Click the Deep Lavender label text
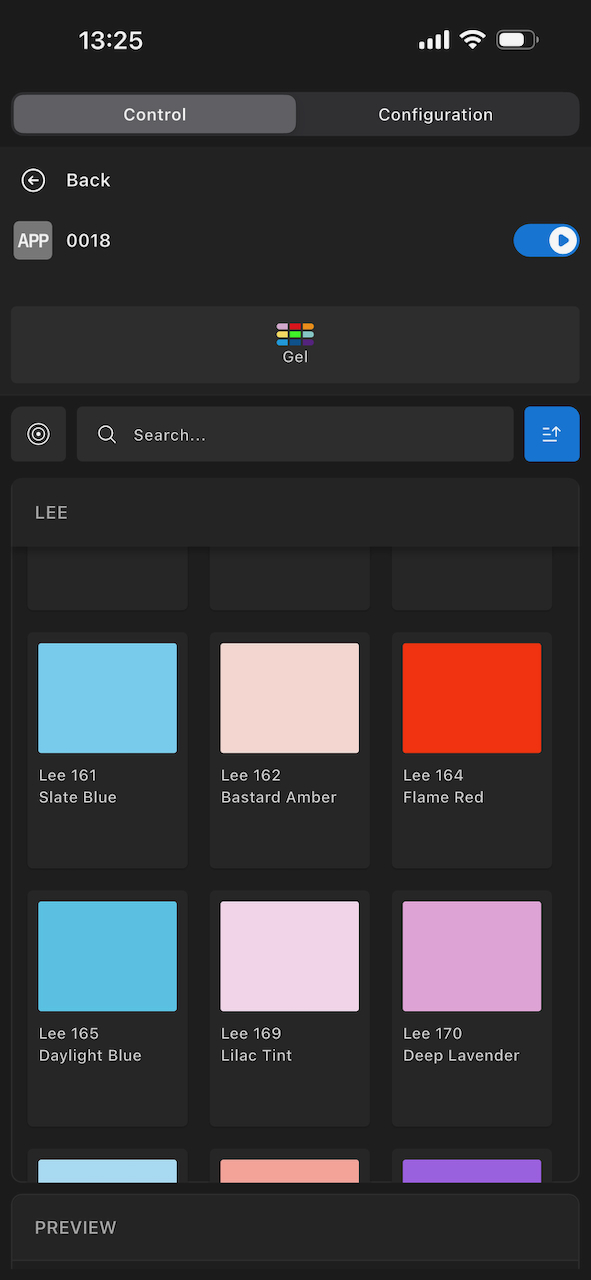 (x=462, y=1055)
